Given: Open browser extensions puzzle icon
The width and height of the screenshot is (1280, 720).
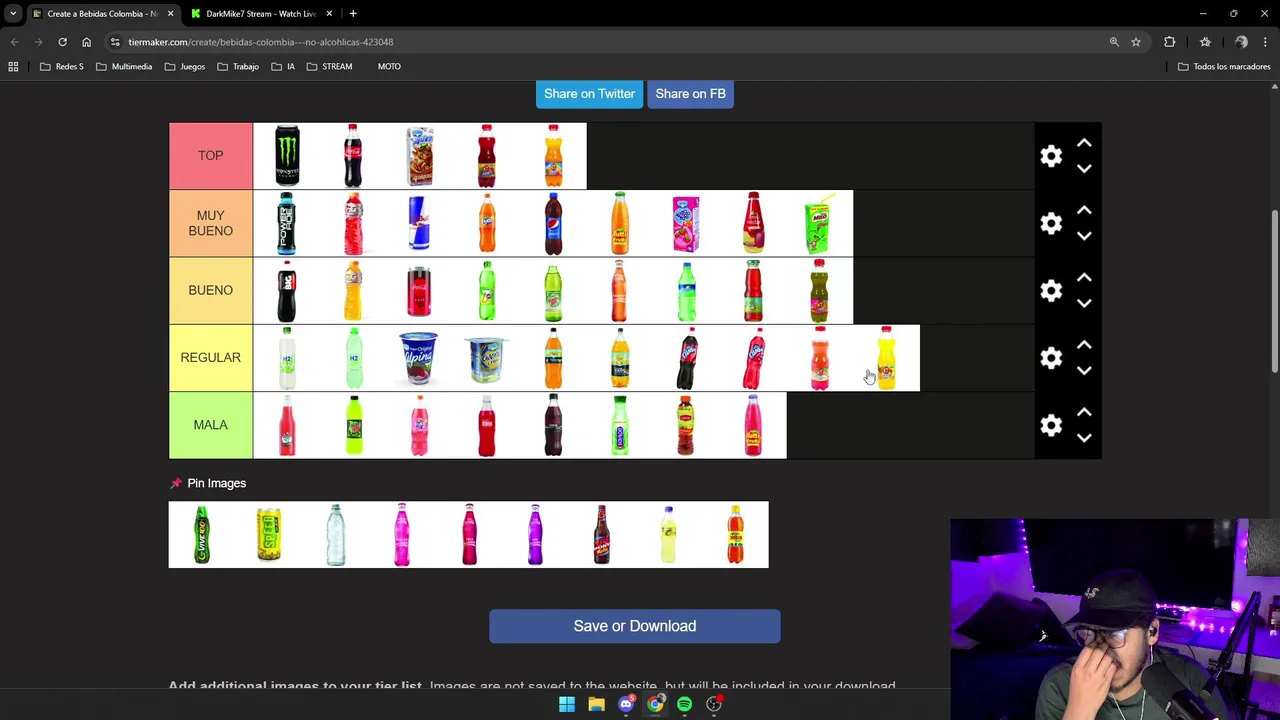Looking at the screenshot, I should coord(1169,42).
